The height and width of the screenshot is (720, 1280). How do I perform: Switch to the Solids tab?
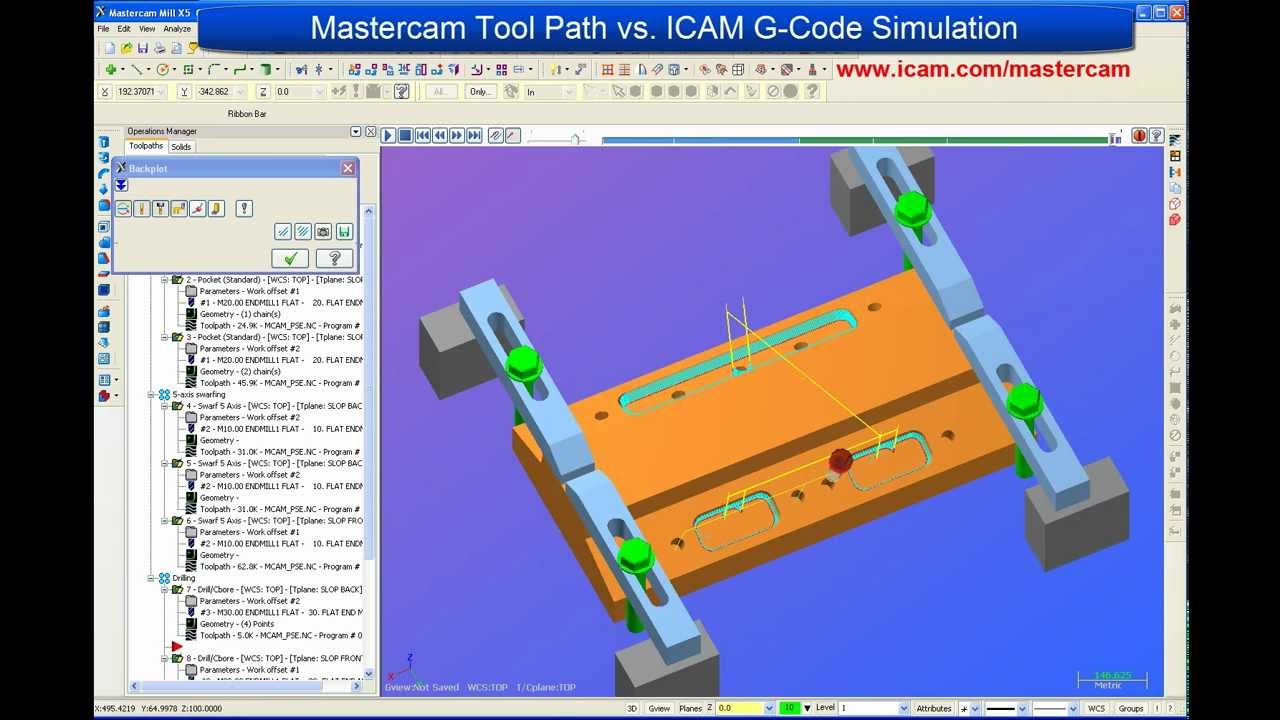coord(181,146)
